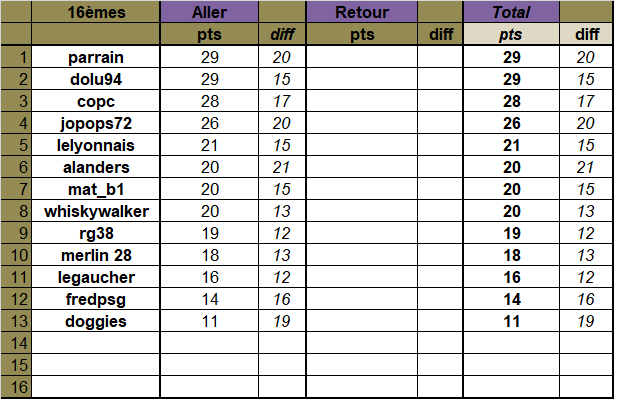Click the empty Retour pts cell for parrain
The width and height of the screenshot is (617, 403).
pyautogui.click(x=361, y=57)
